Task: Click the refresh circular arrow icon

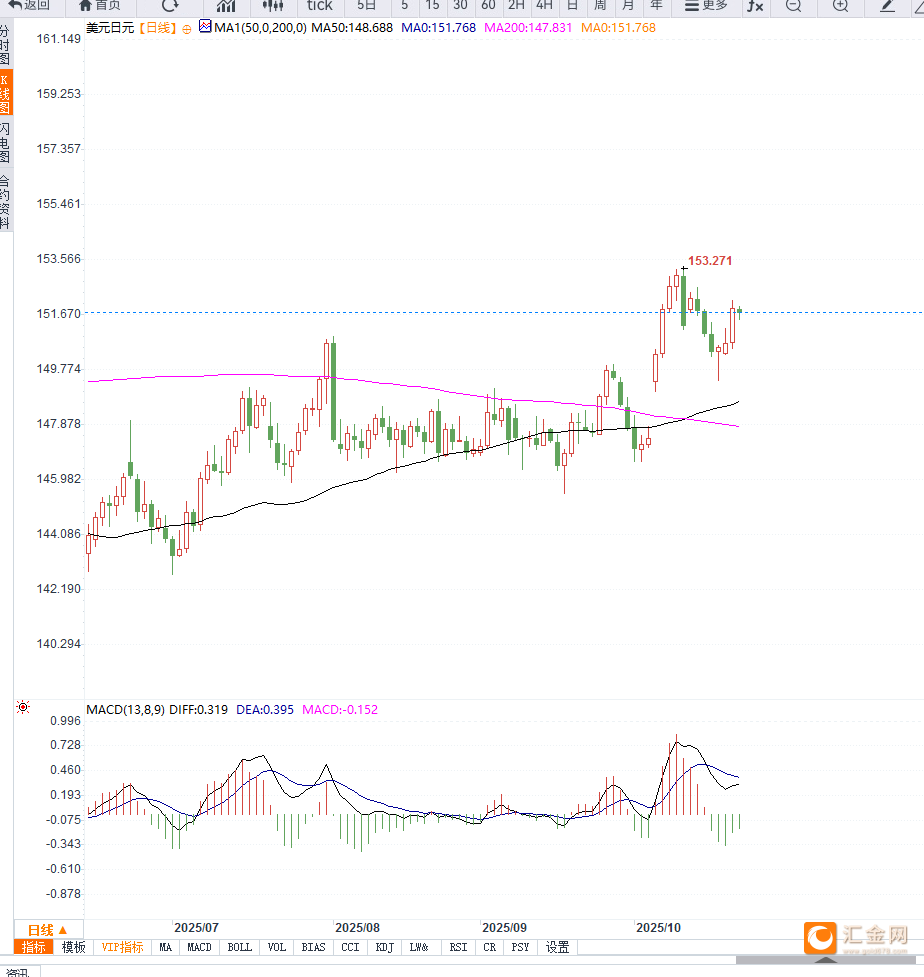Action: pyautogui.click(x=170, y=6)
